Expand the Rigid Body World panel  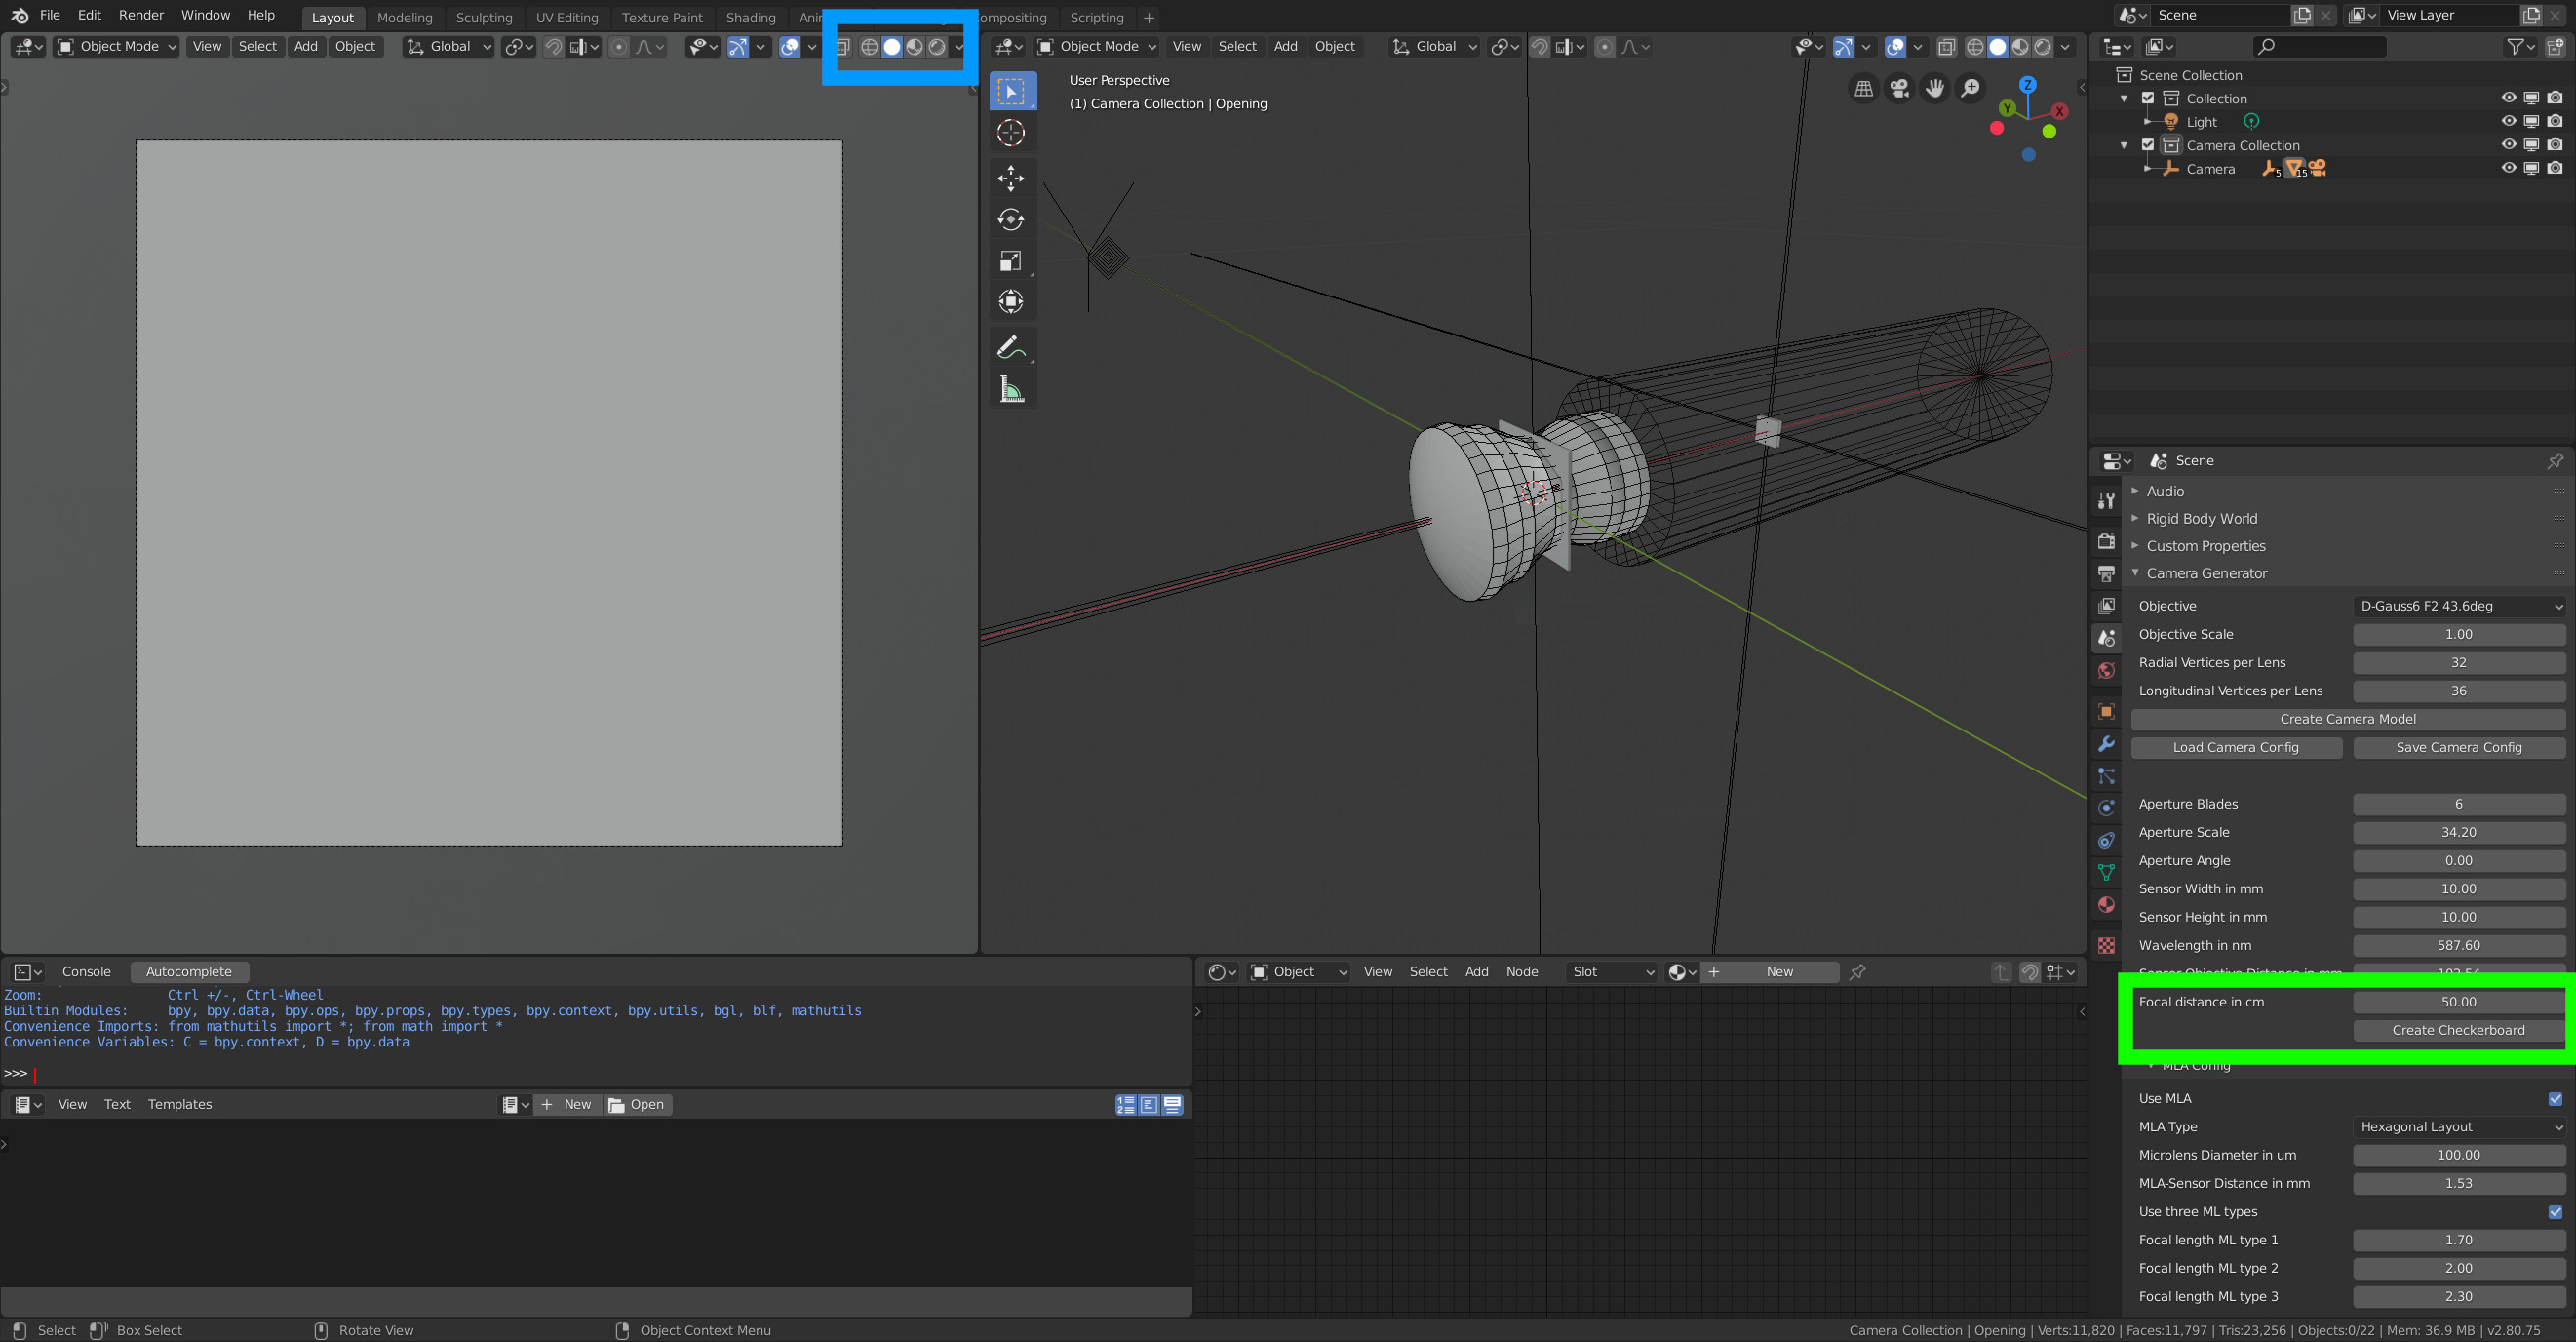pos(2201,518)
